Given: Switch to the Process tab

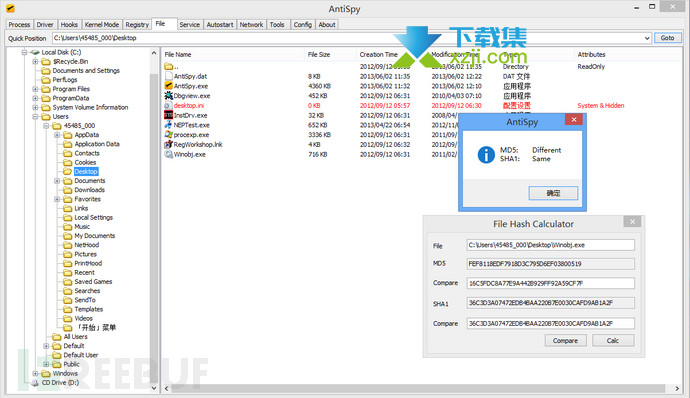Looking at the screenshot, I should pos(19,25).
